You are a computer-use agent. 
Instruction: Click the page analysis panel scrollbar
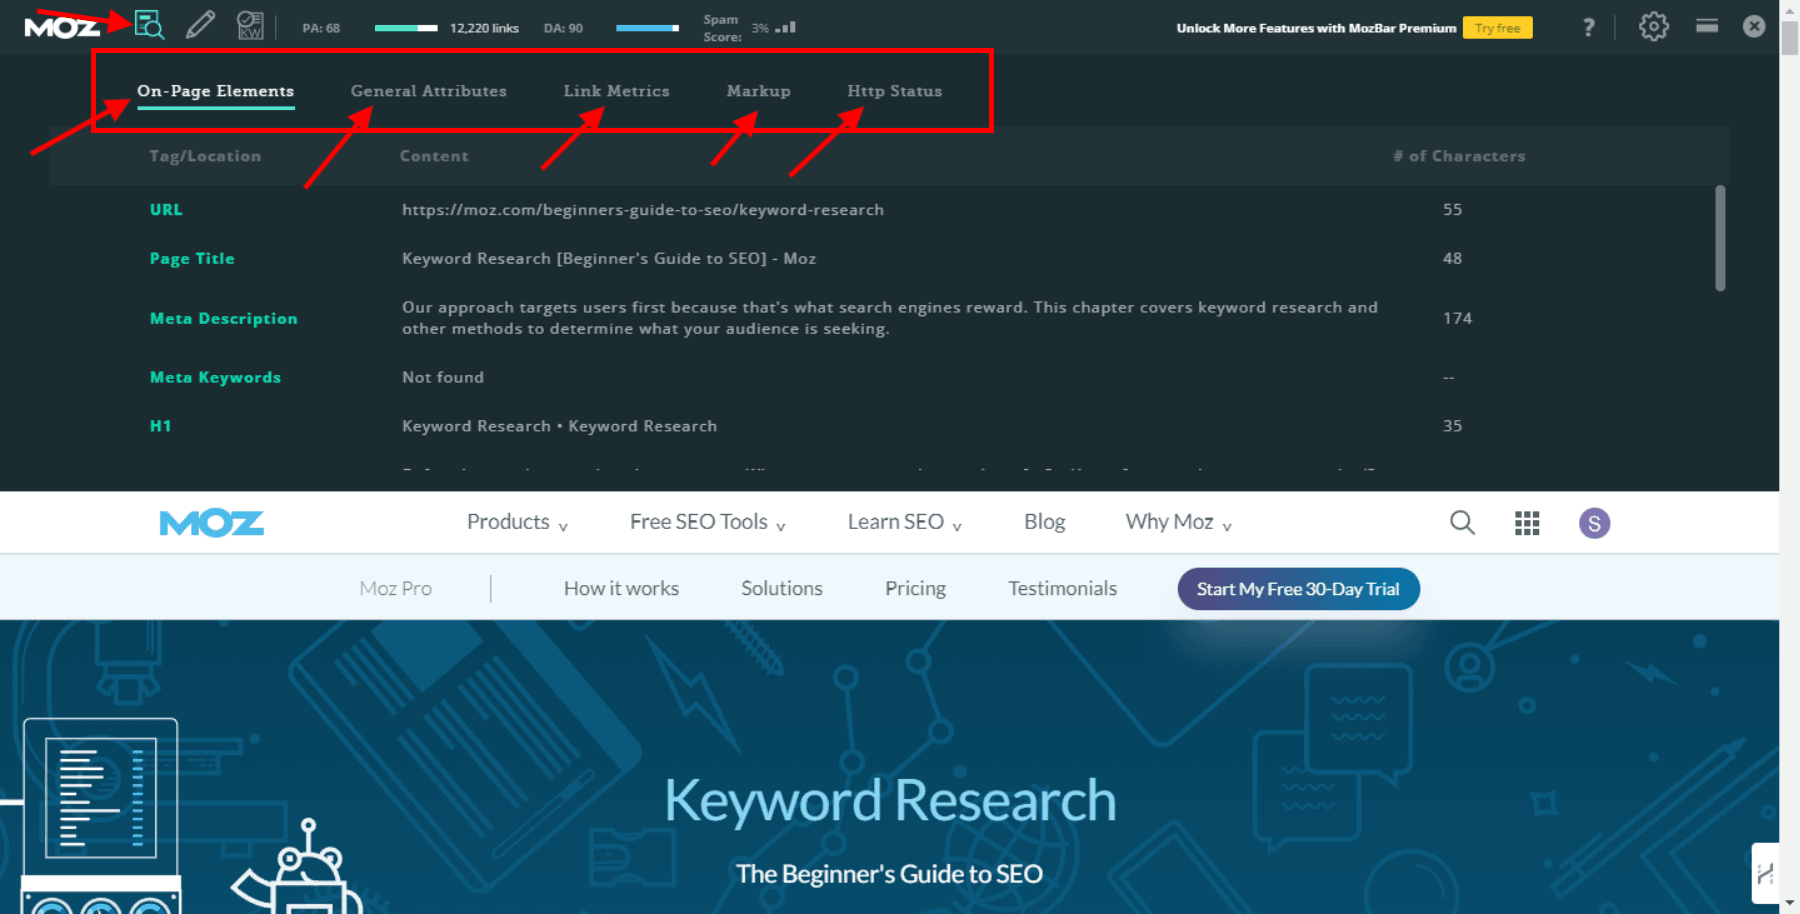point(1720,238)
